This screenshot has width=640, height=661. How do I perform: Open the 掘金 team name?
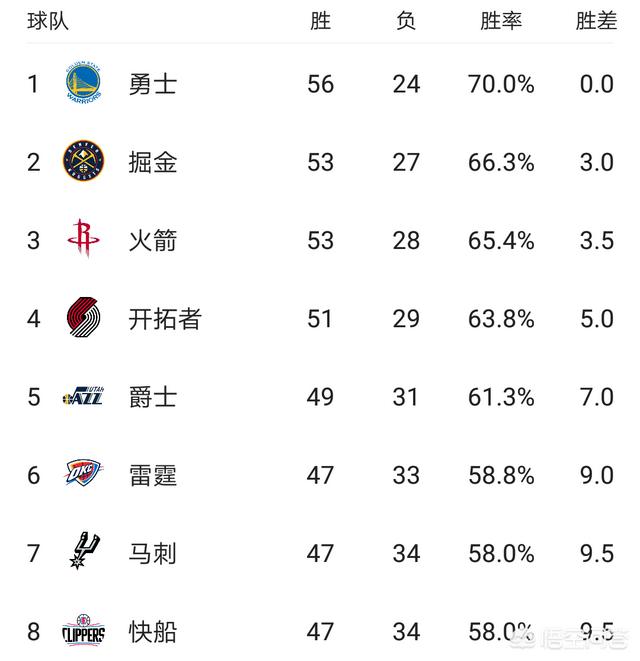point(153,162)
